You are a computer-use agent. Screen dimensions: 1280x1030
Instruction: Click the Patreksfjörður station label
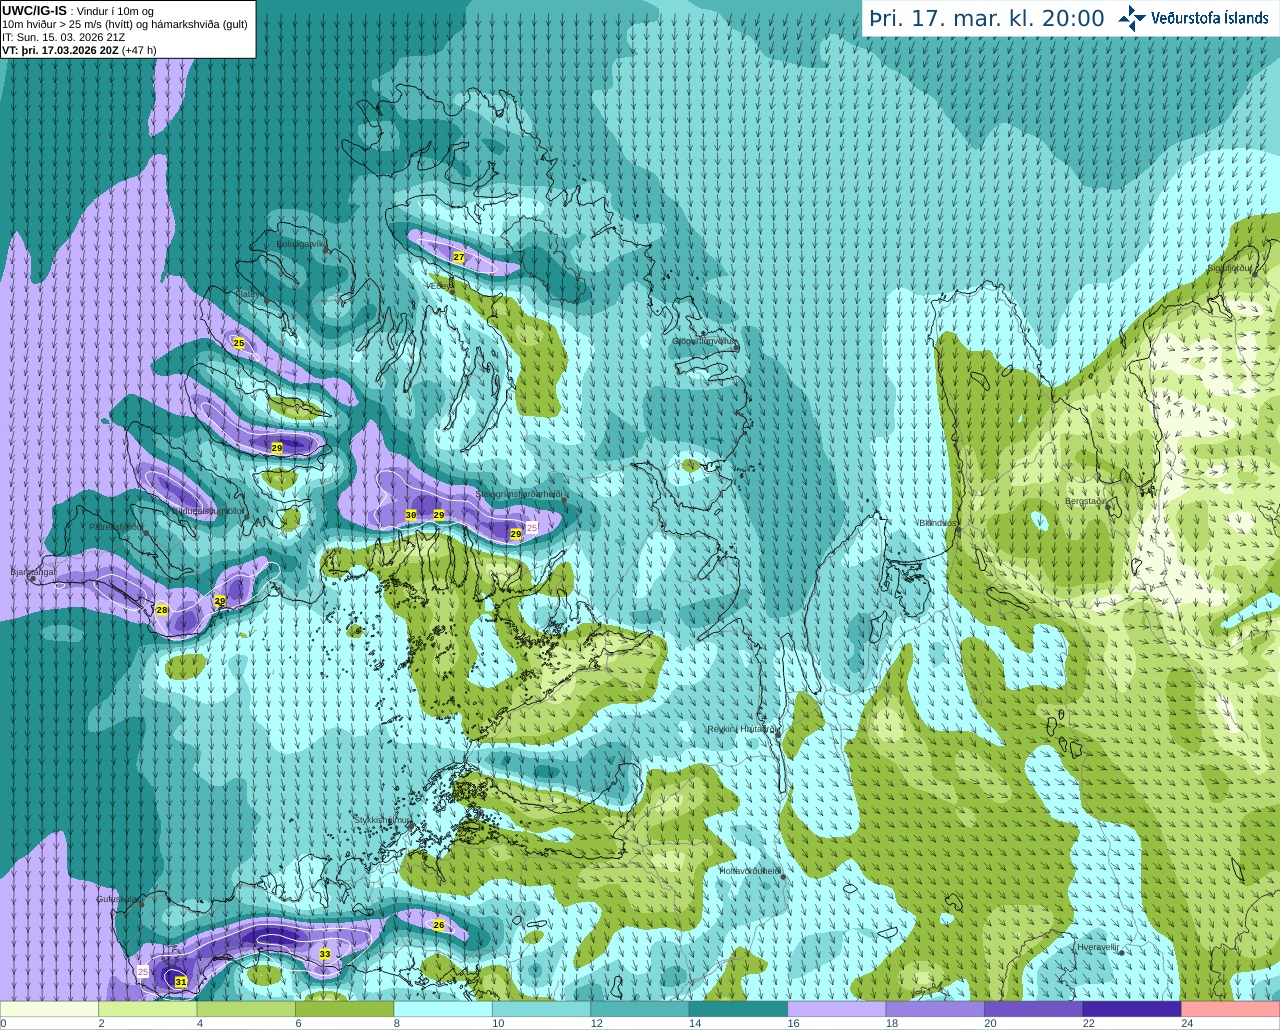click(x=116, y=526)
